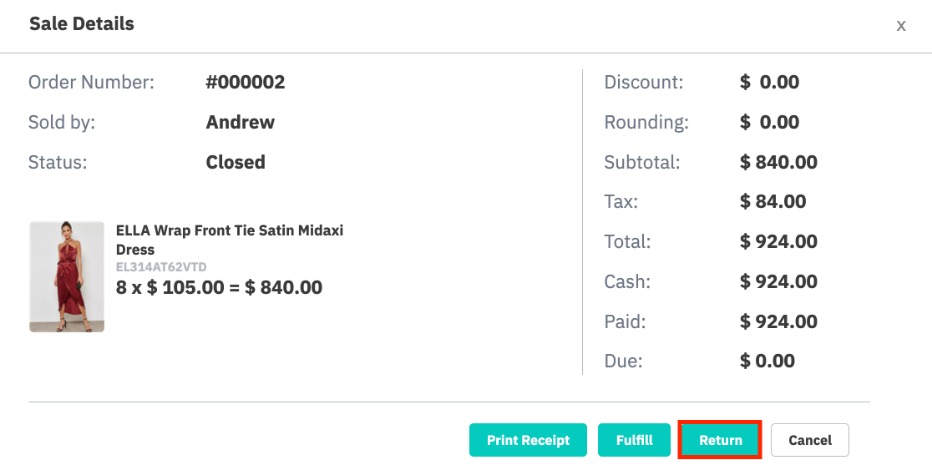Screen dimensions: 932x475
Task: Fulfill this order
Action: [634, 440]
